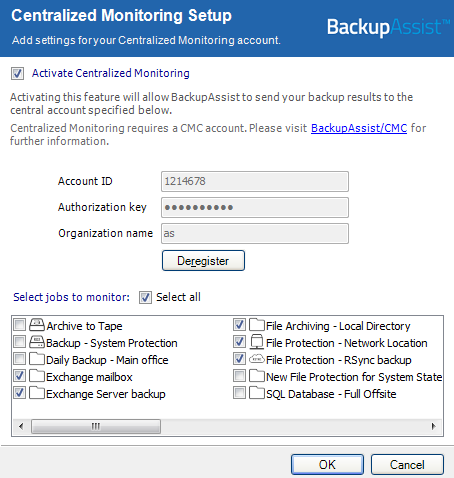
Task: Click the folder icon for Daily Backup - Main office
Action: click(x=37, y=359)
